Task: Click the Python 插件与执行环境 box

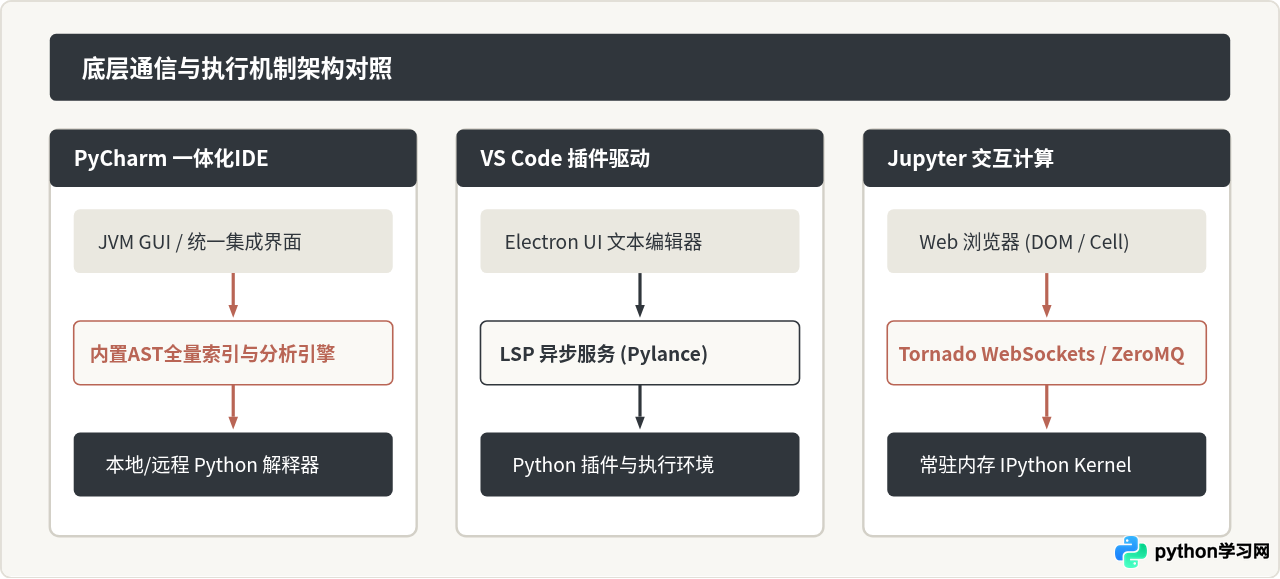Action: [640, 465]
